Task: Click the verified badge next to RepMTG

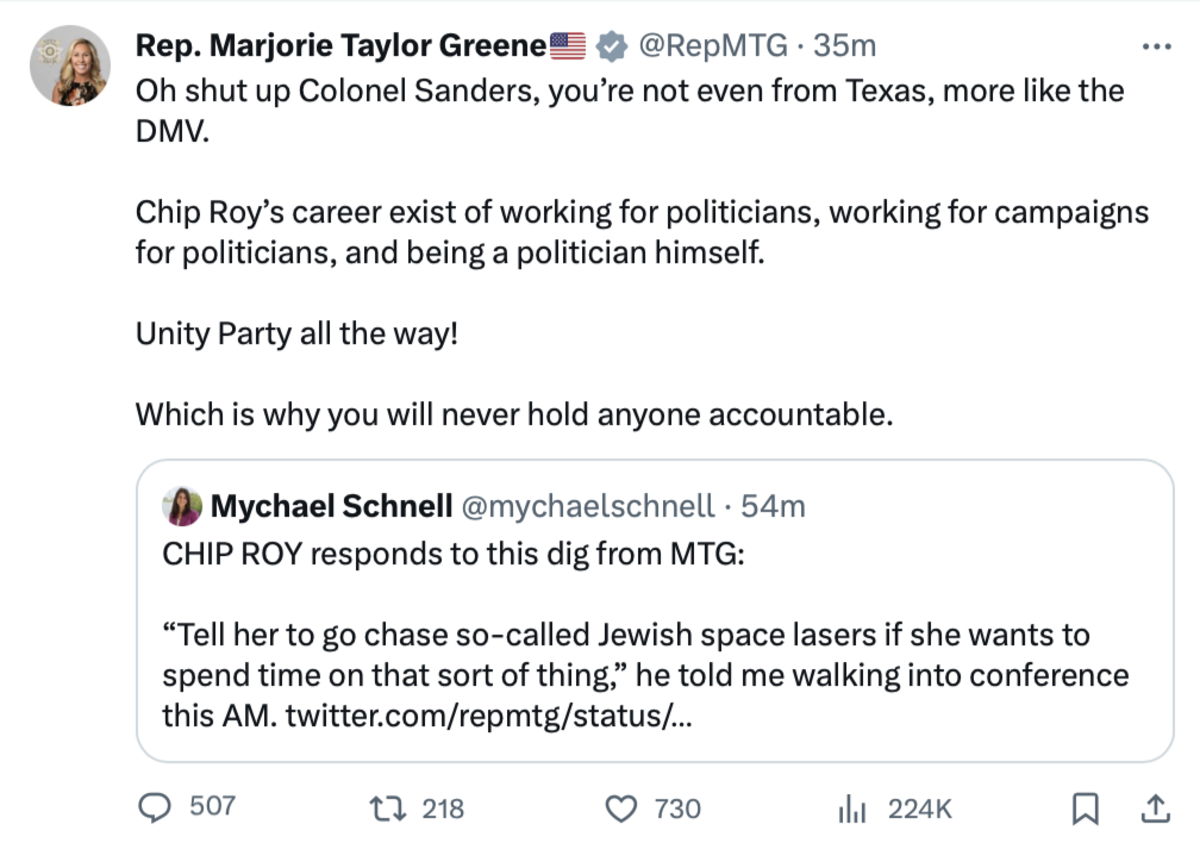Action: (610, 44)
